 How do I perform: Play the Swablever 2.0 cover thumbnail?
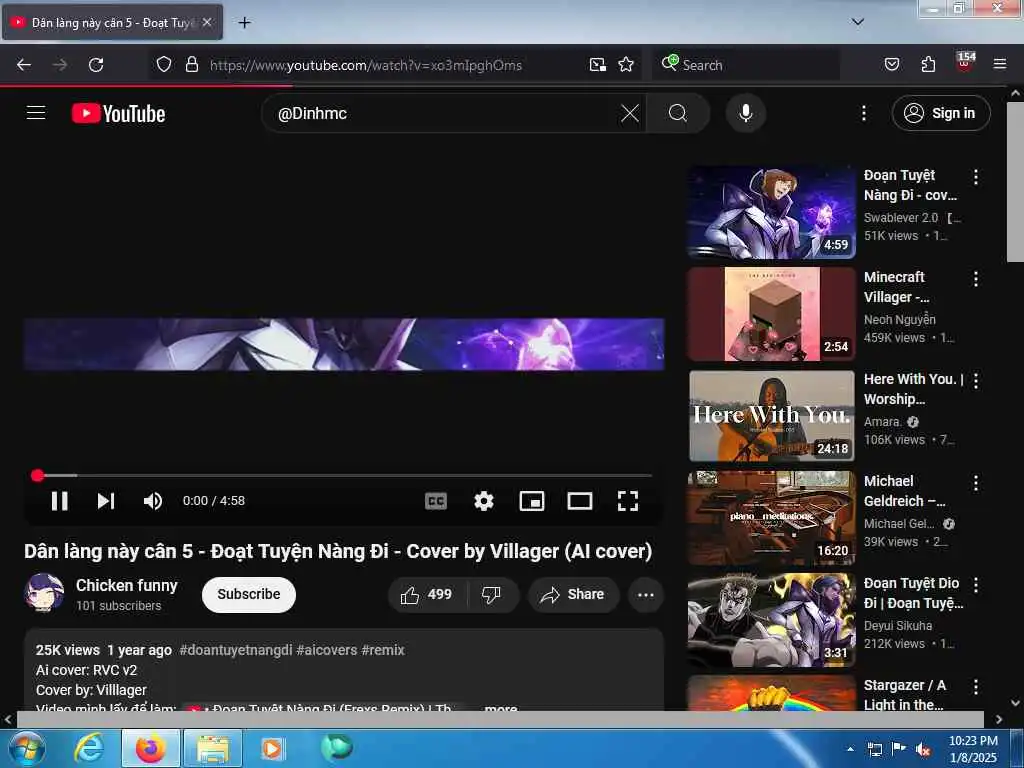[x=772, y=212]
